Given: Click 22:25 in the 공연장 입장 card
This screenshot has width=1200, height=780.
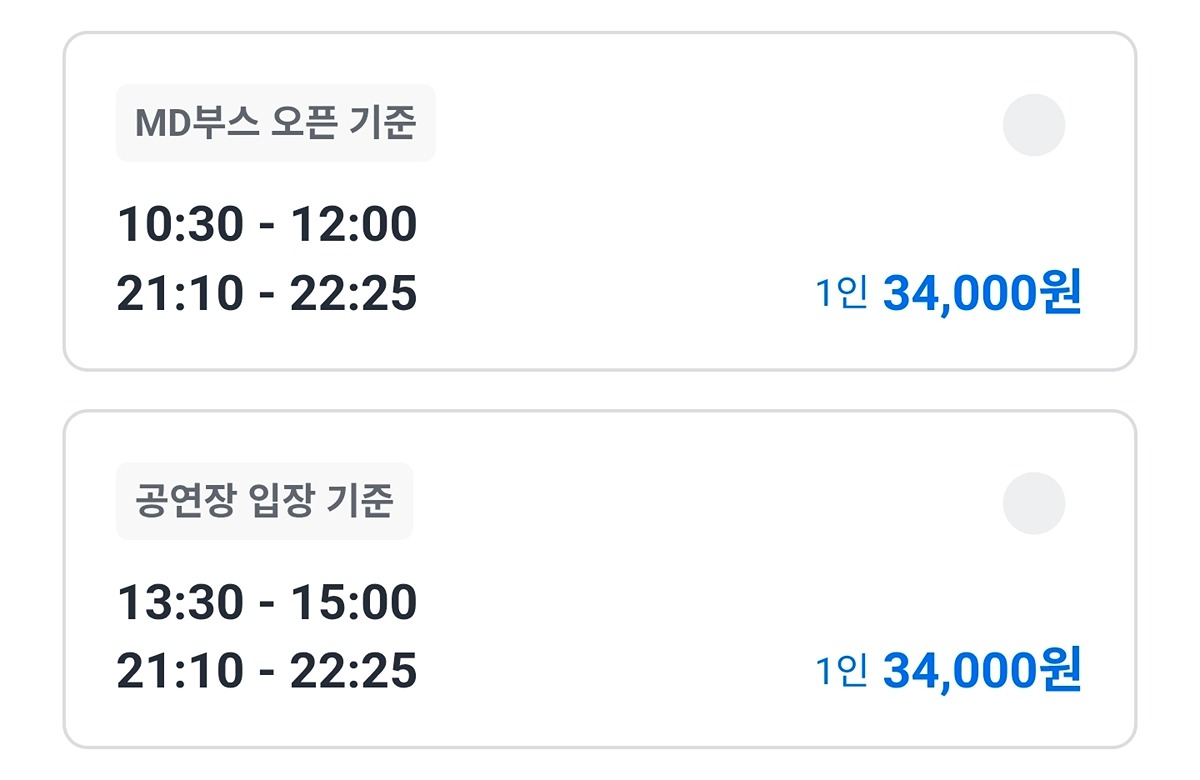Looking at the screenshot, I should coord(353,672).
